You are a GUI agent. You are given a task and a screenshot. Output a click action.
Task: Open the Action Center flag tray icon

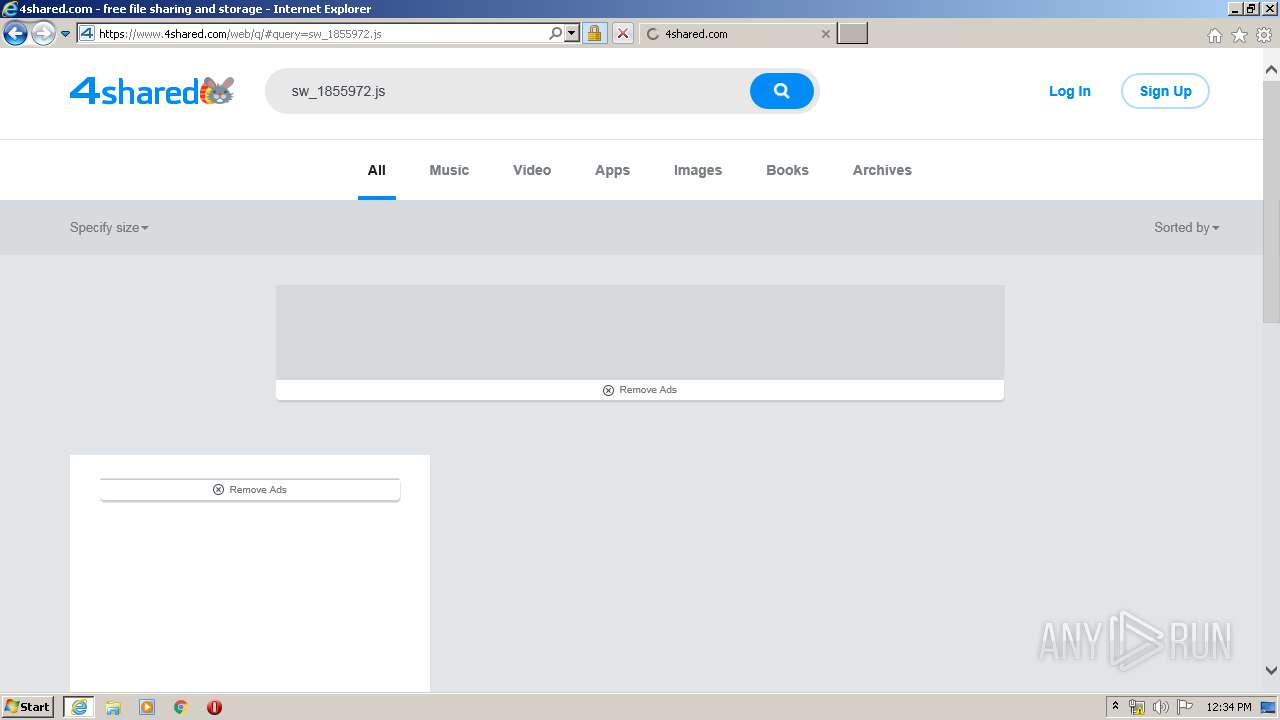pos(1185,707)
